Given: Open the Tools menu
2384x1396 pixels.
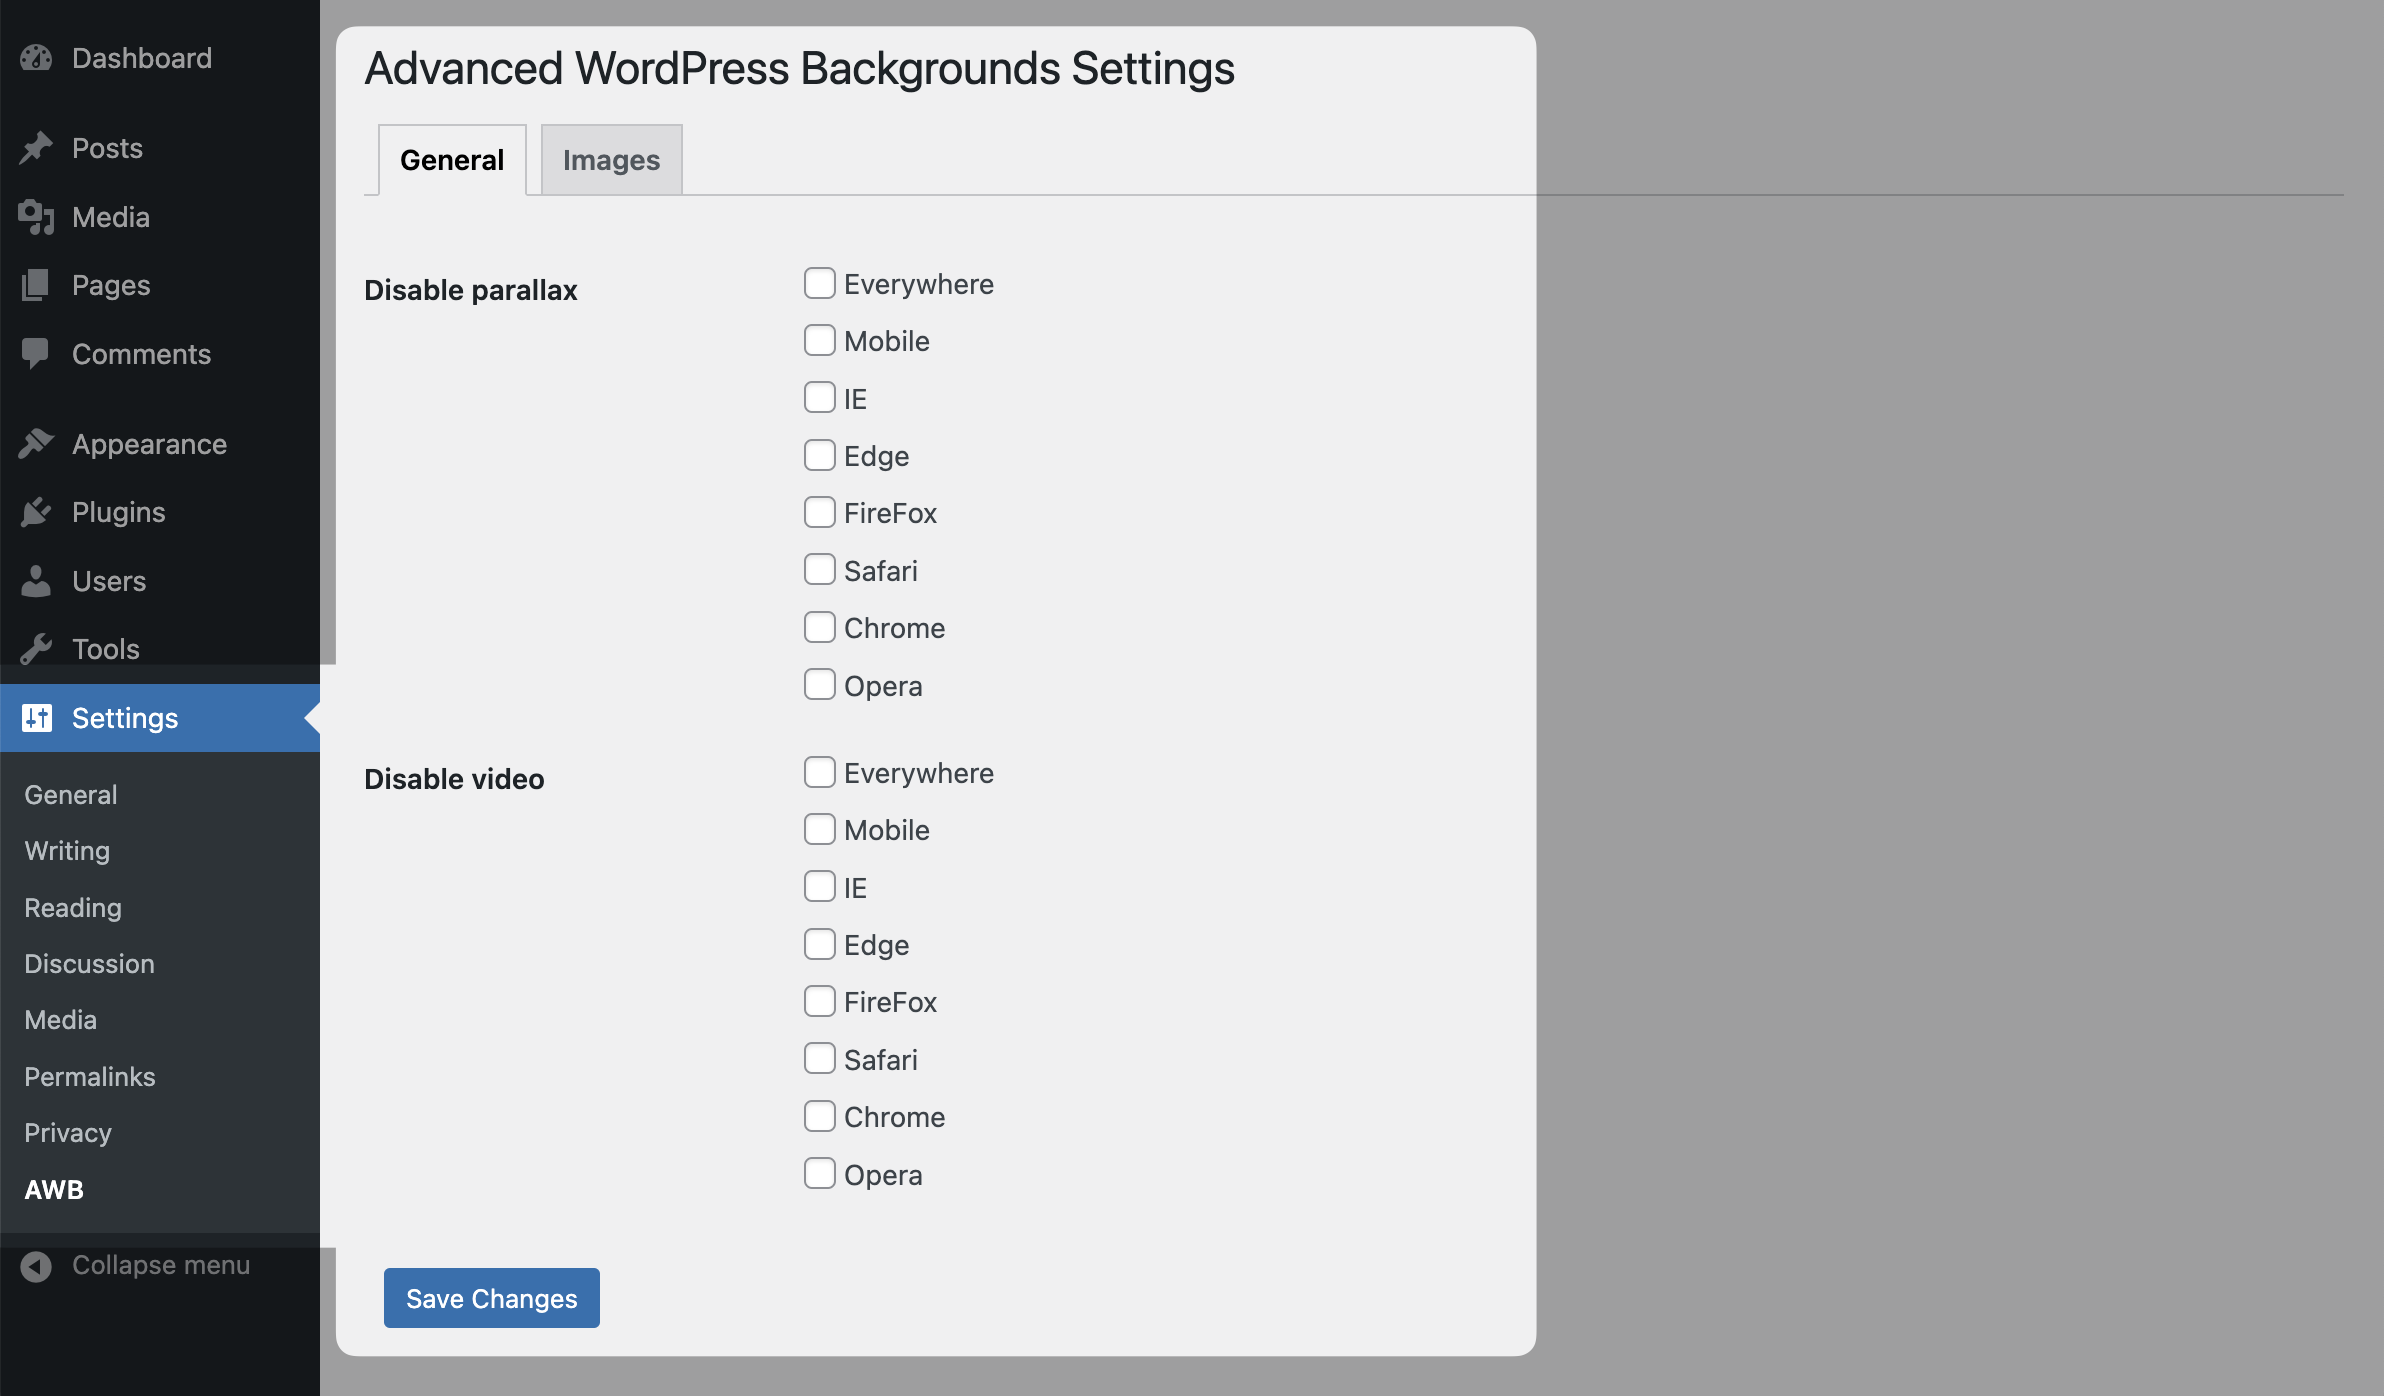Looking at the screenshot, I should [106, 649].
